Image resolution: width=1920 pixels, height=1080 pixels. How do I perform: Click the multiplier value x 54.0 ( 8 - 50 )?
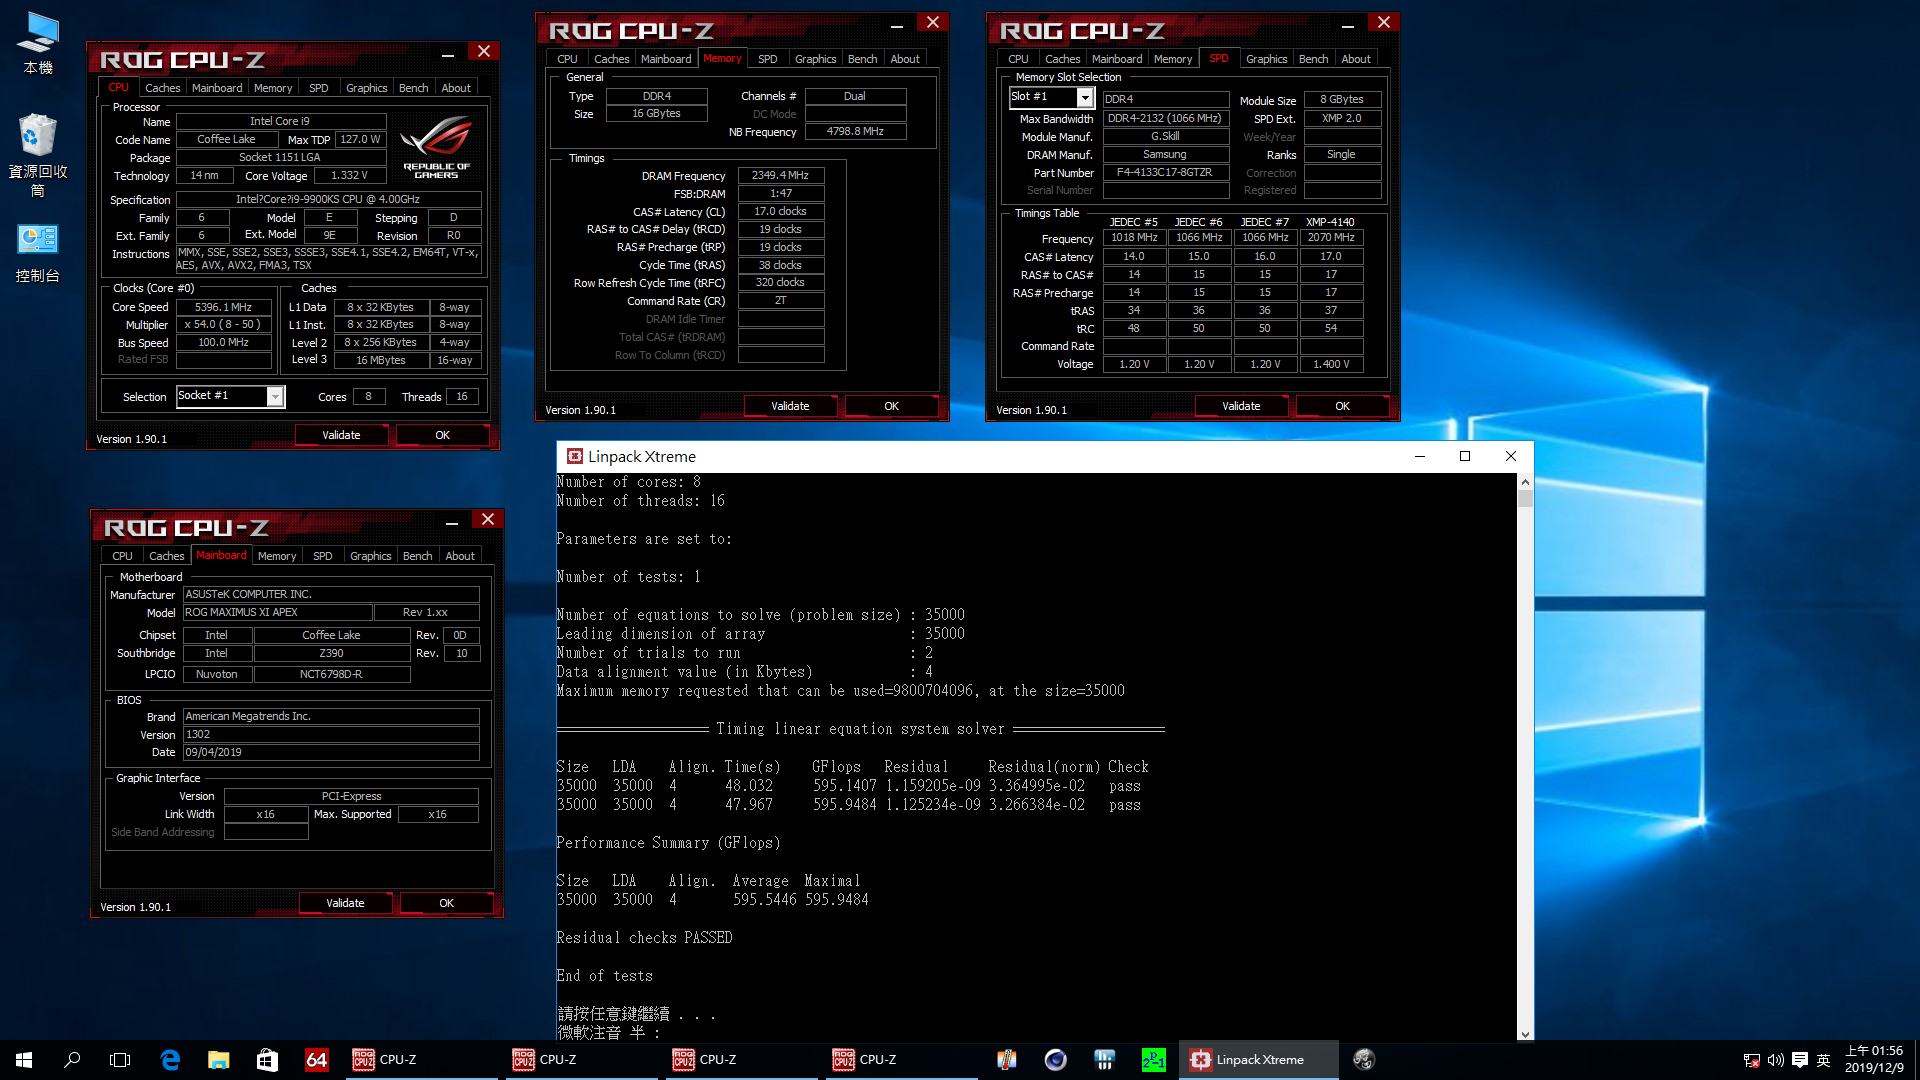coord(224,324)
